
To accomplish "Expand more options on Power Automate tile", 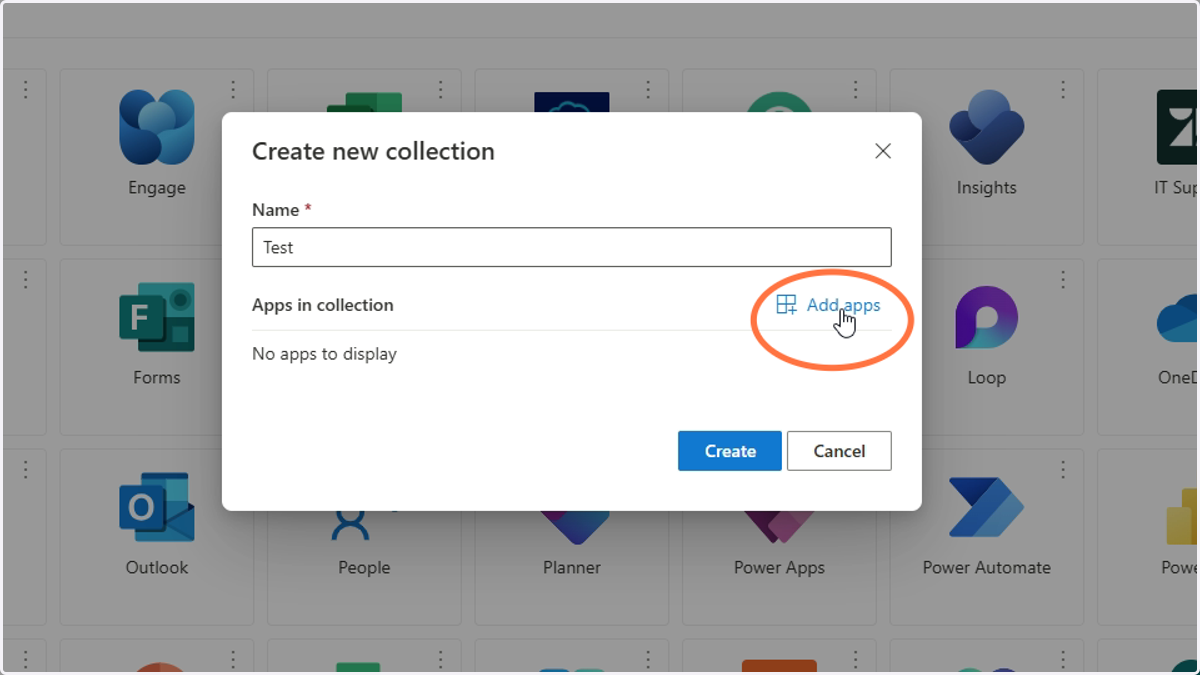I will point(1063,470).
